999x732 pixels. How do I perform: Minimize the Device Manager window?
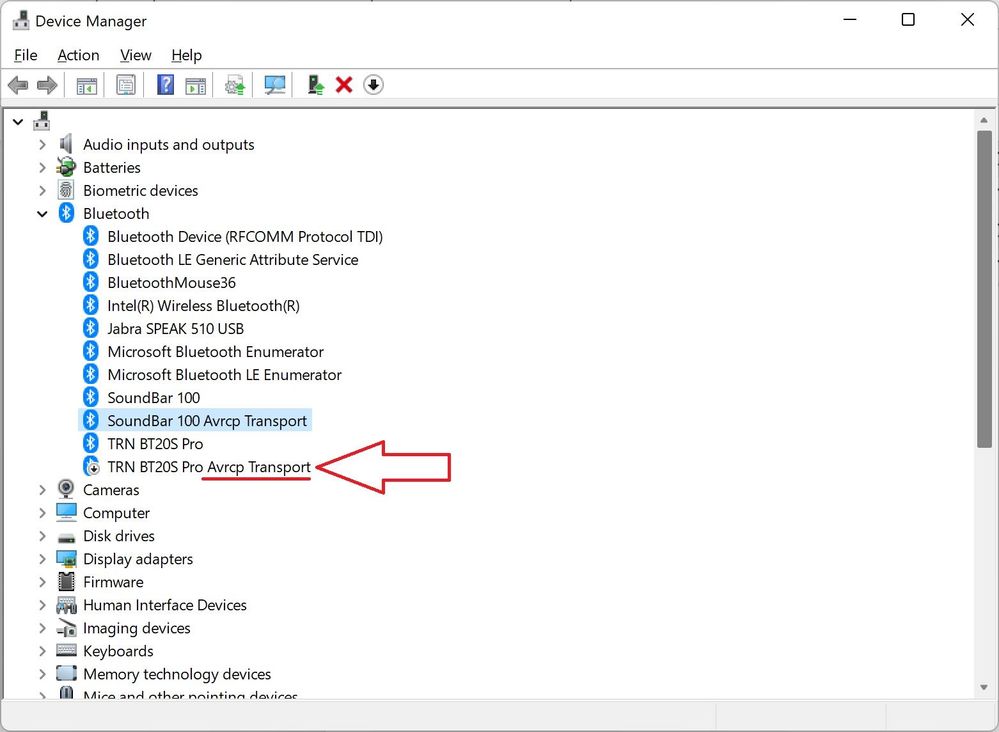point(849,20)
